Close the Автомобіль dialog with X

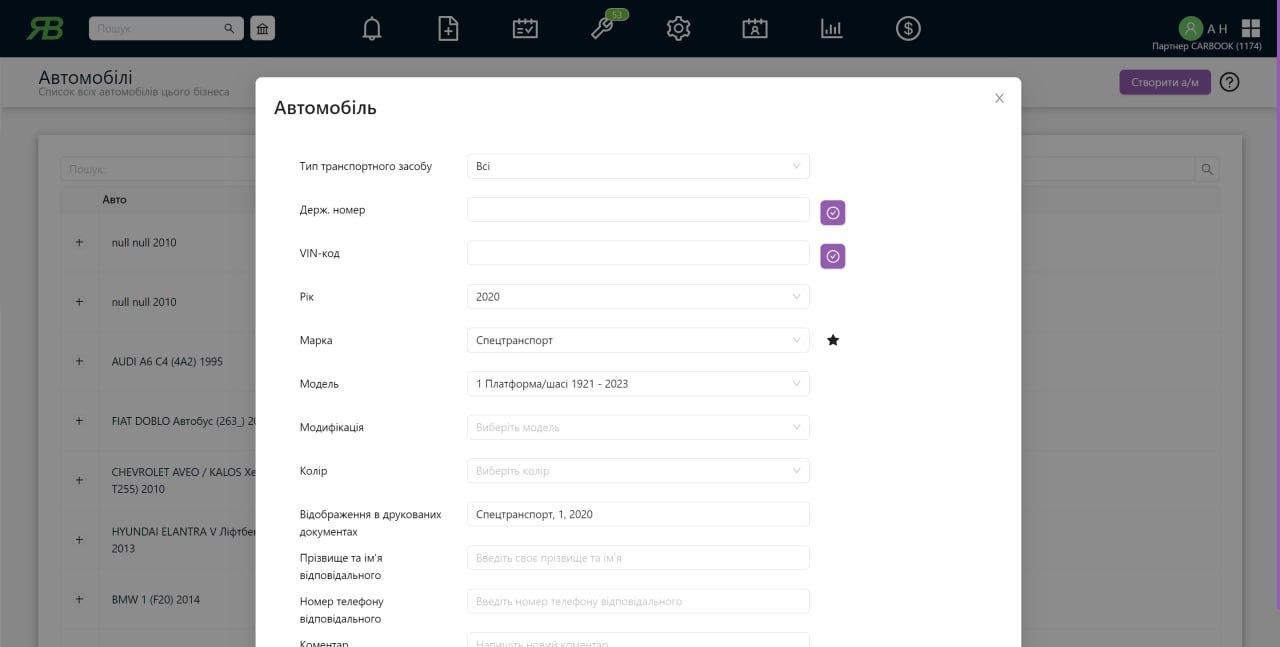point(999,98)
